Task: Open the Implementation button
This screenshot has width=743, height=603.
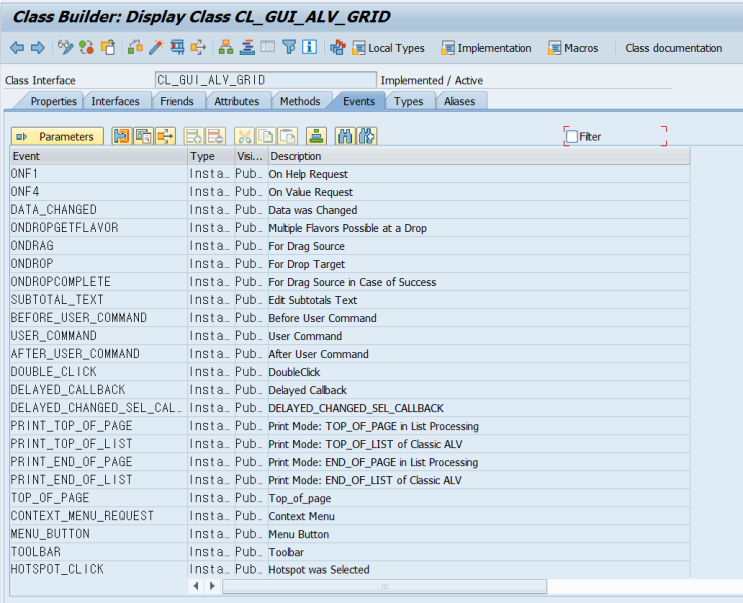Action: 486,48
